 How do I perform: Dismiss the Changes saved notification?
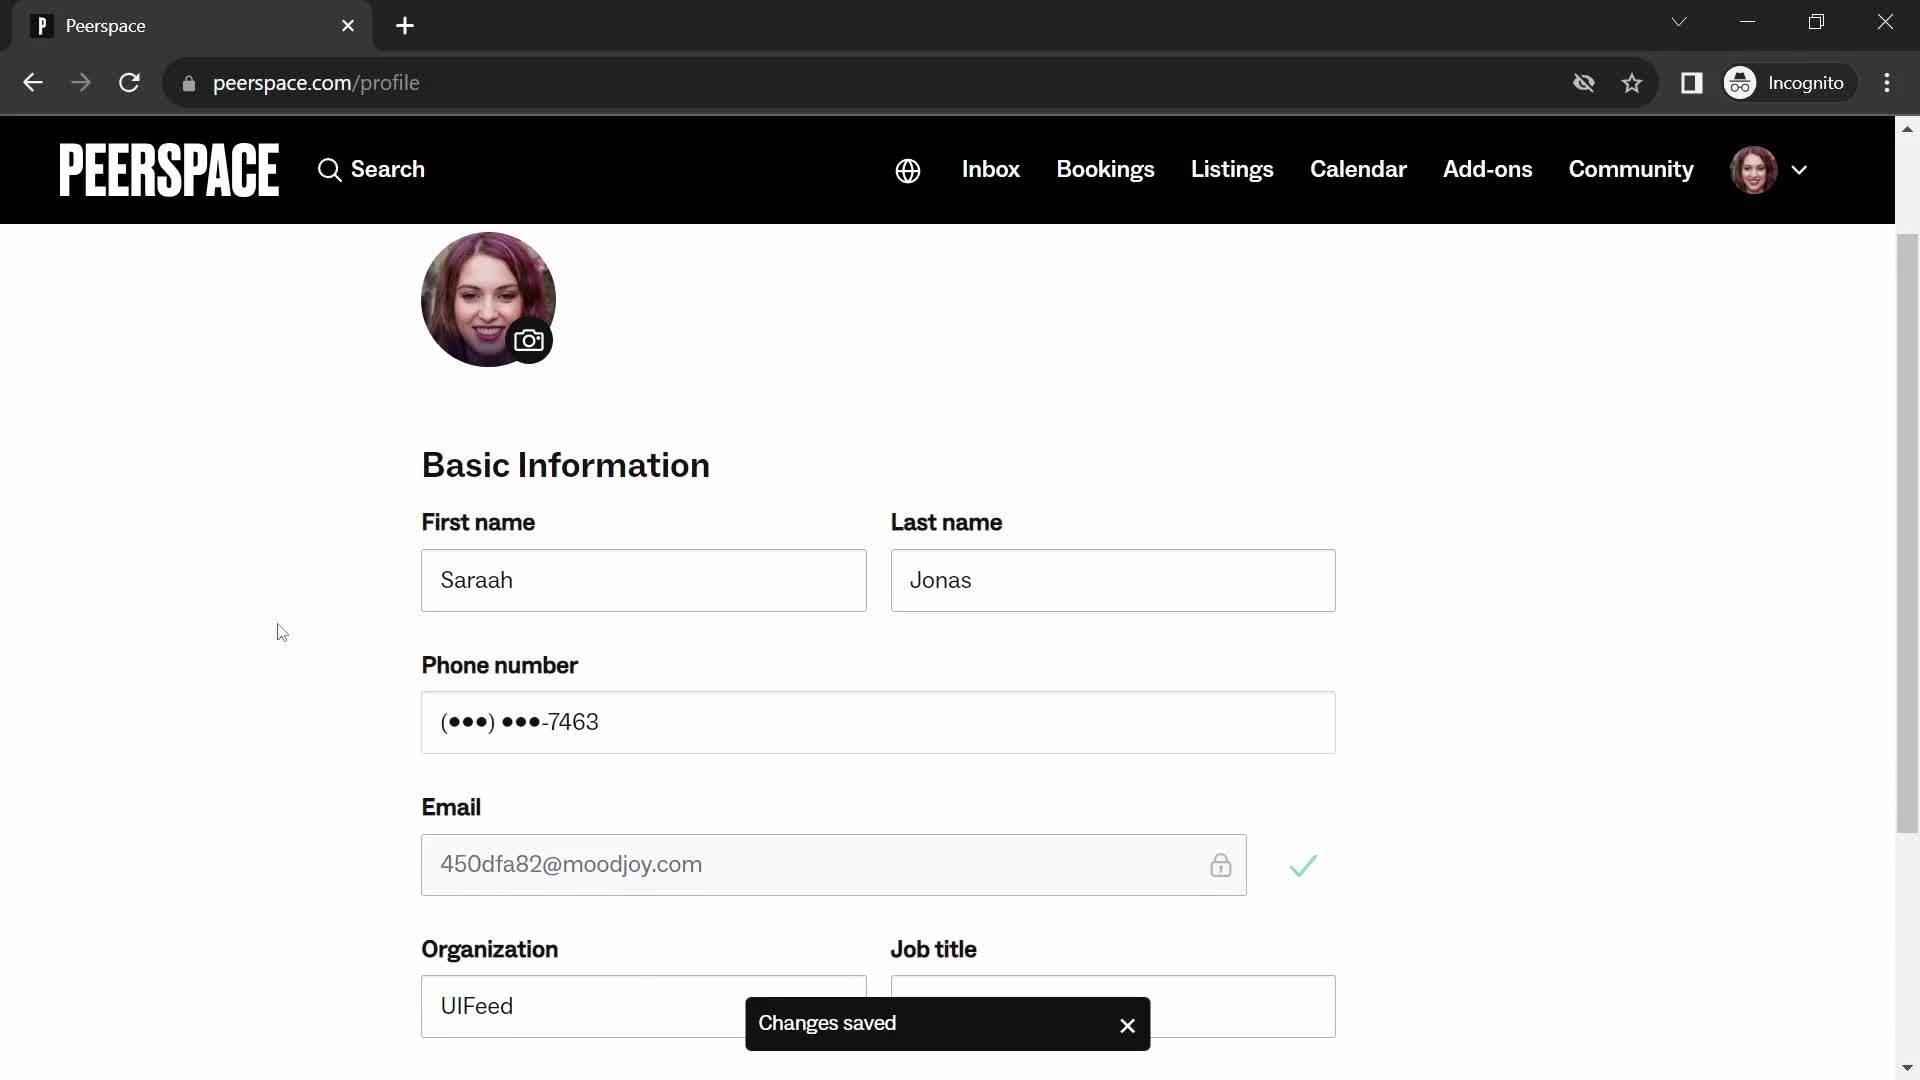point(1127,1025)
